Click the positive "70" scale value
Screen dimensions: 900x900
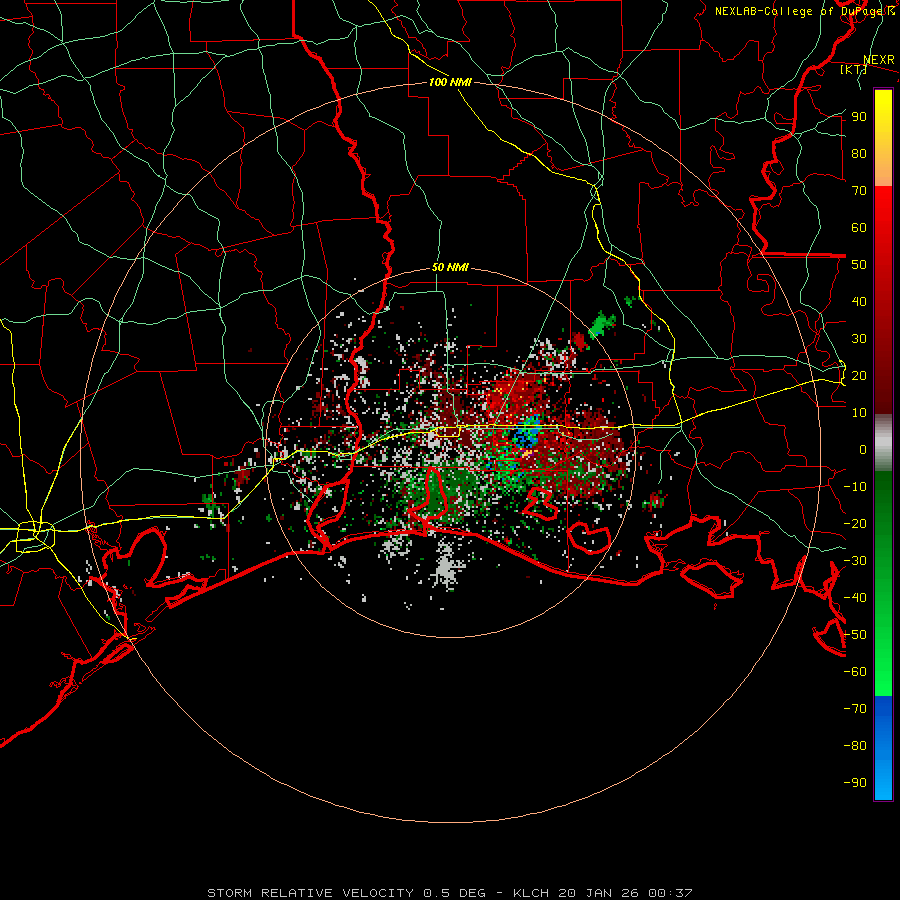click(x=859, y=191)
